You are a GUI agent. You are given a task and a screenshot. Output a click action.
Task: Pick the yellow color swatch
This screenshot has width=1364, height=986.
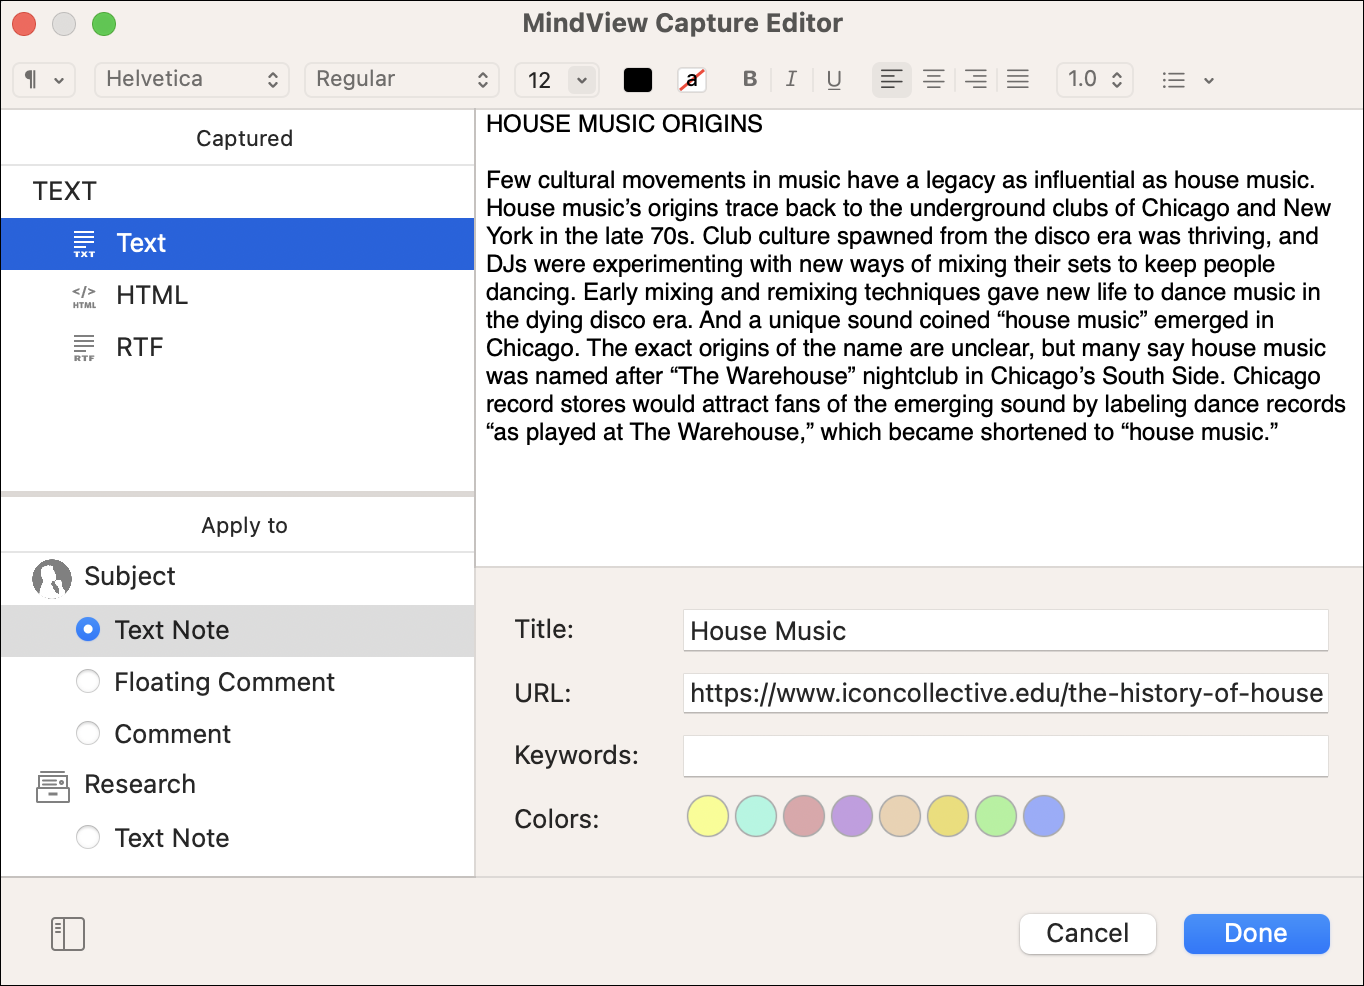[708, 817]
